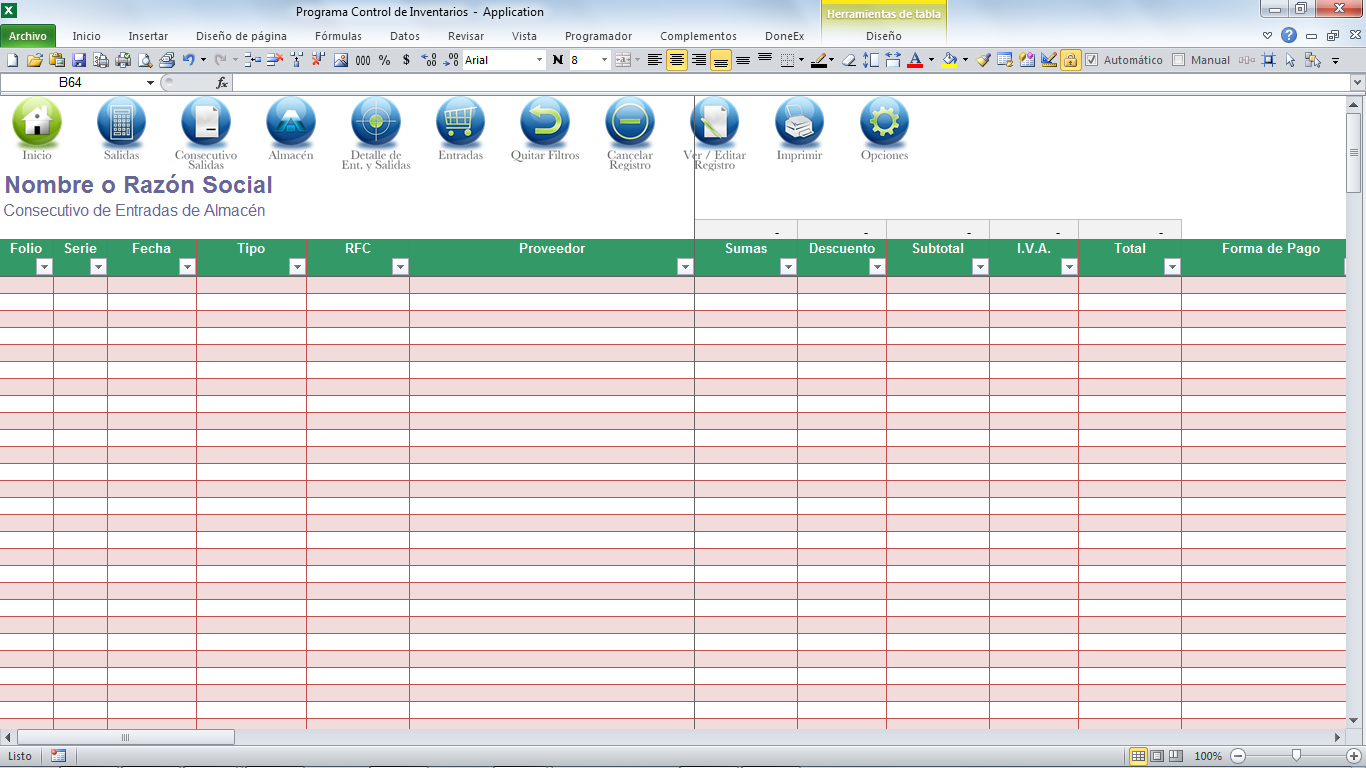Open the Opciones gear icon
The width and height of the screenshot is (1366, 768).
[884, 122]
